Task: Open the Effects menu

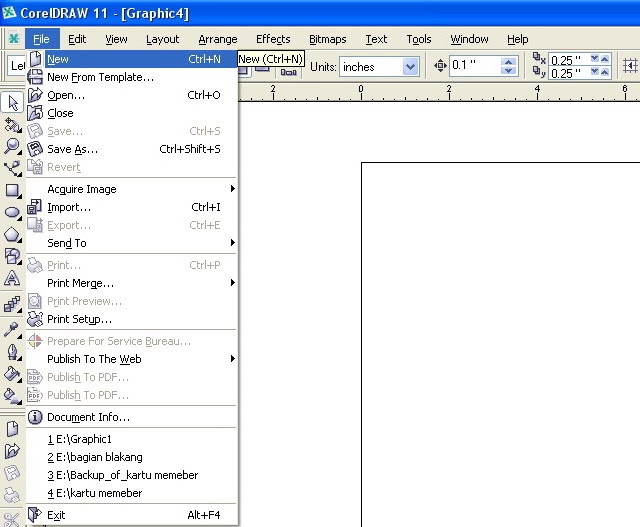Action: pyautogui.click(x=273, y=39)
